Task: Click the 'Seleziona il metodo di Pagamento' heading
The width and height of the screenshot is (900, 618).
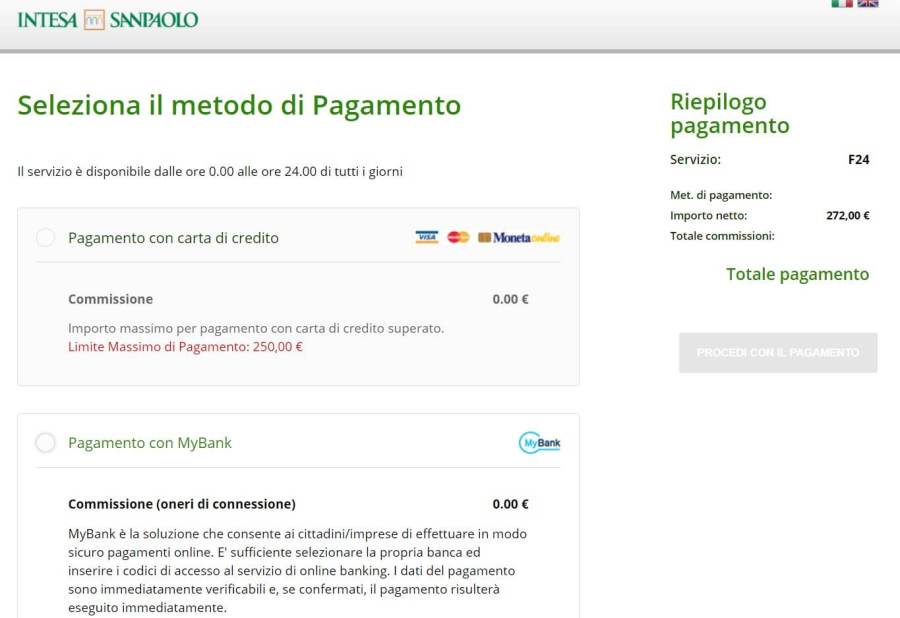Action: tap(239, 105)
